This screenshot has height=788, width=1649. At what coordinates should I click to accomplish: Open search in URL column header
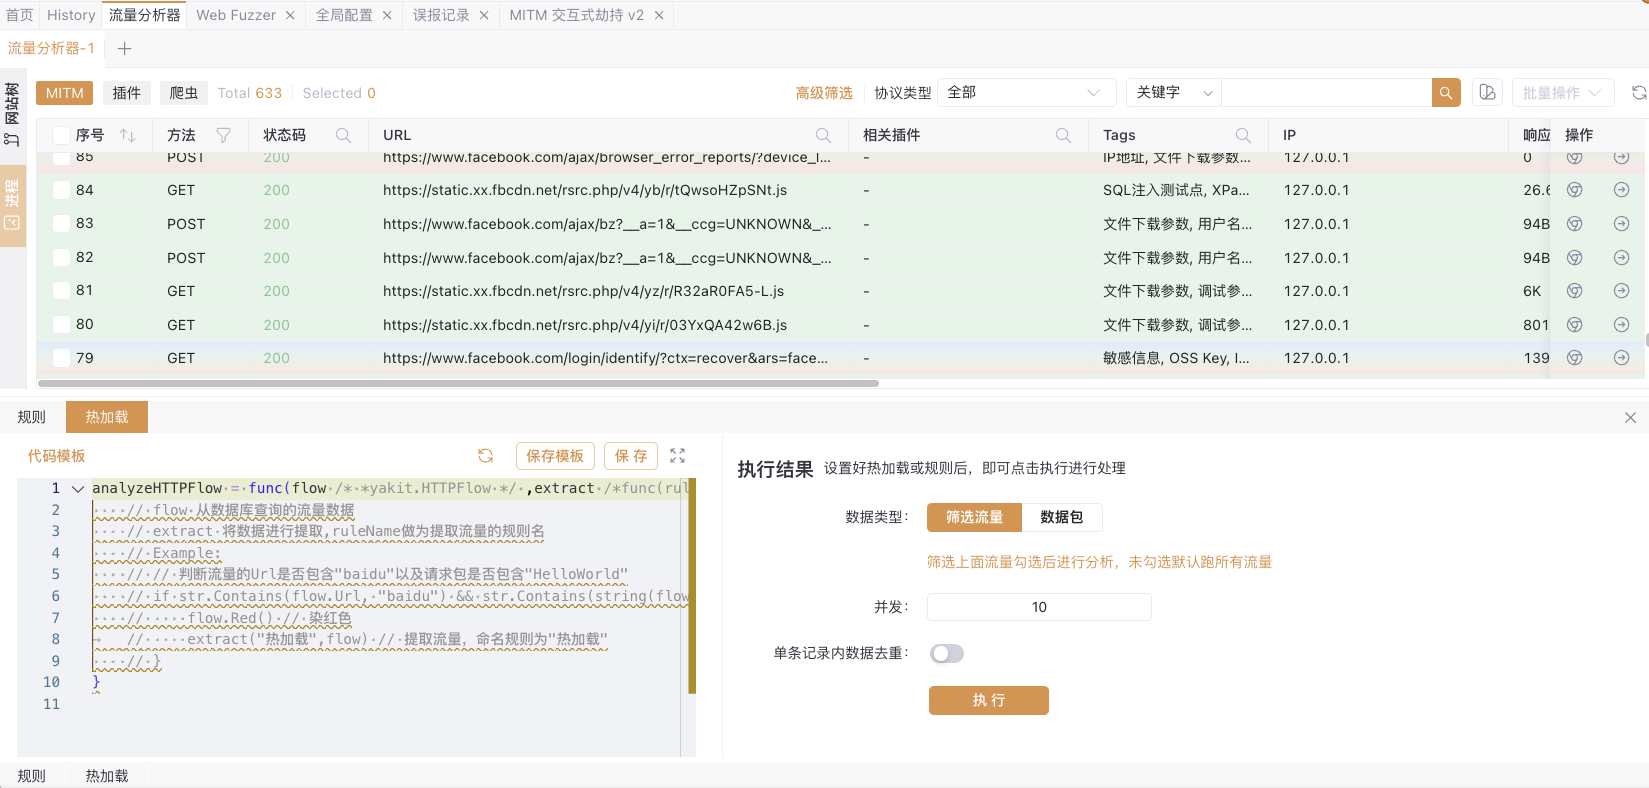[823, 135]
